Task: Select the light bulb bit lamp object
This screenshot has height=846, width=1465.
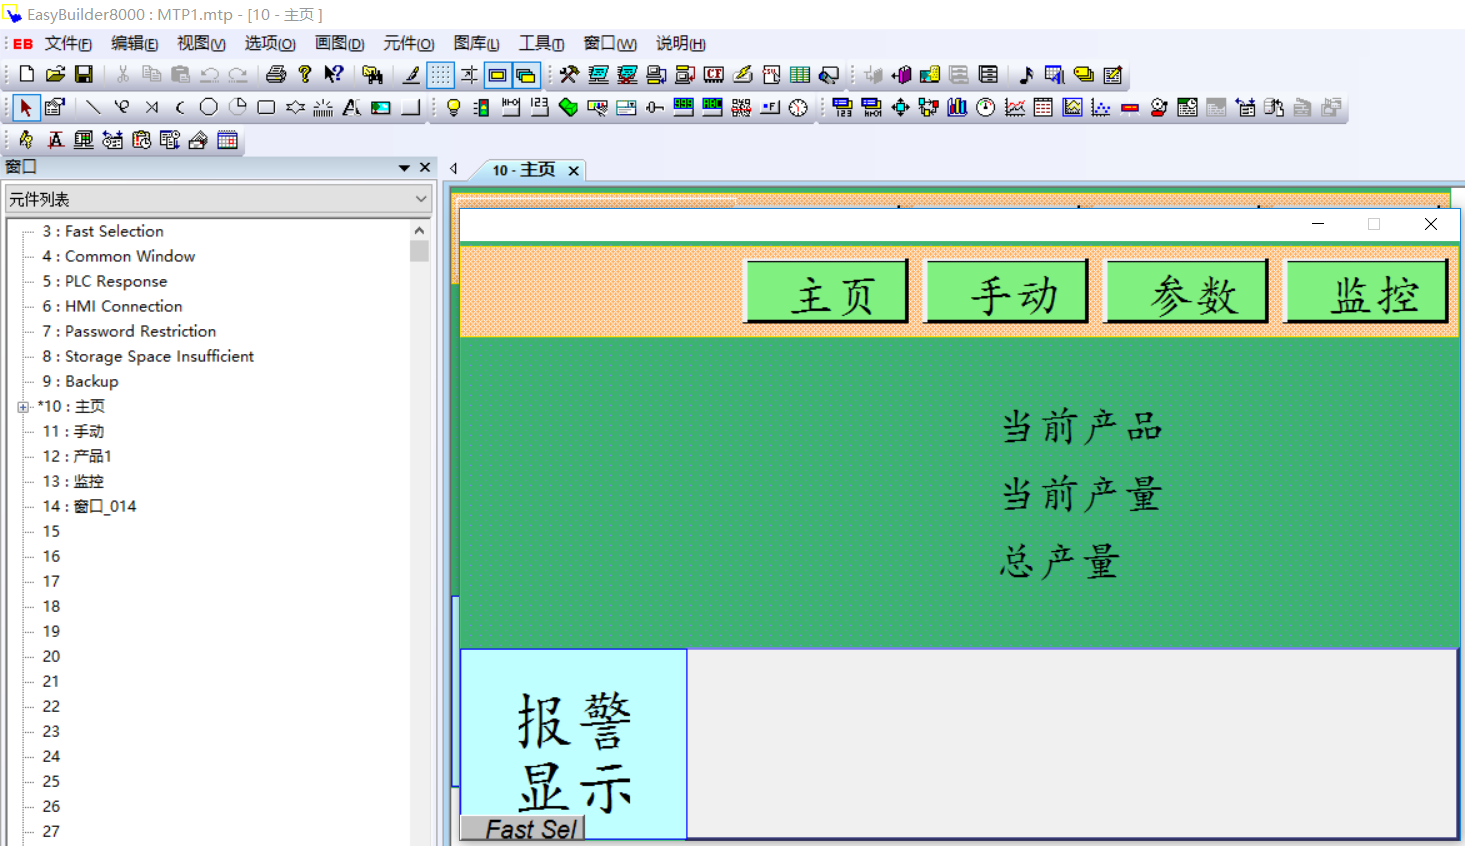Action: click(x=453, y=107)
